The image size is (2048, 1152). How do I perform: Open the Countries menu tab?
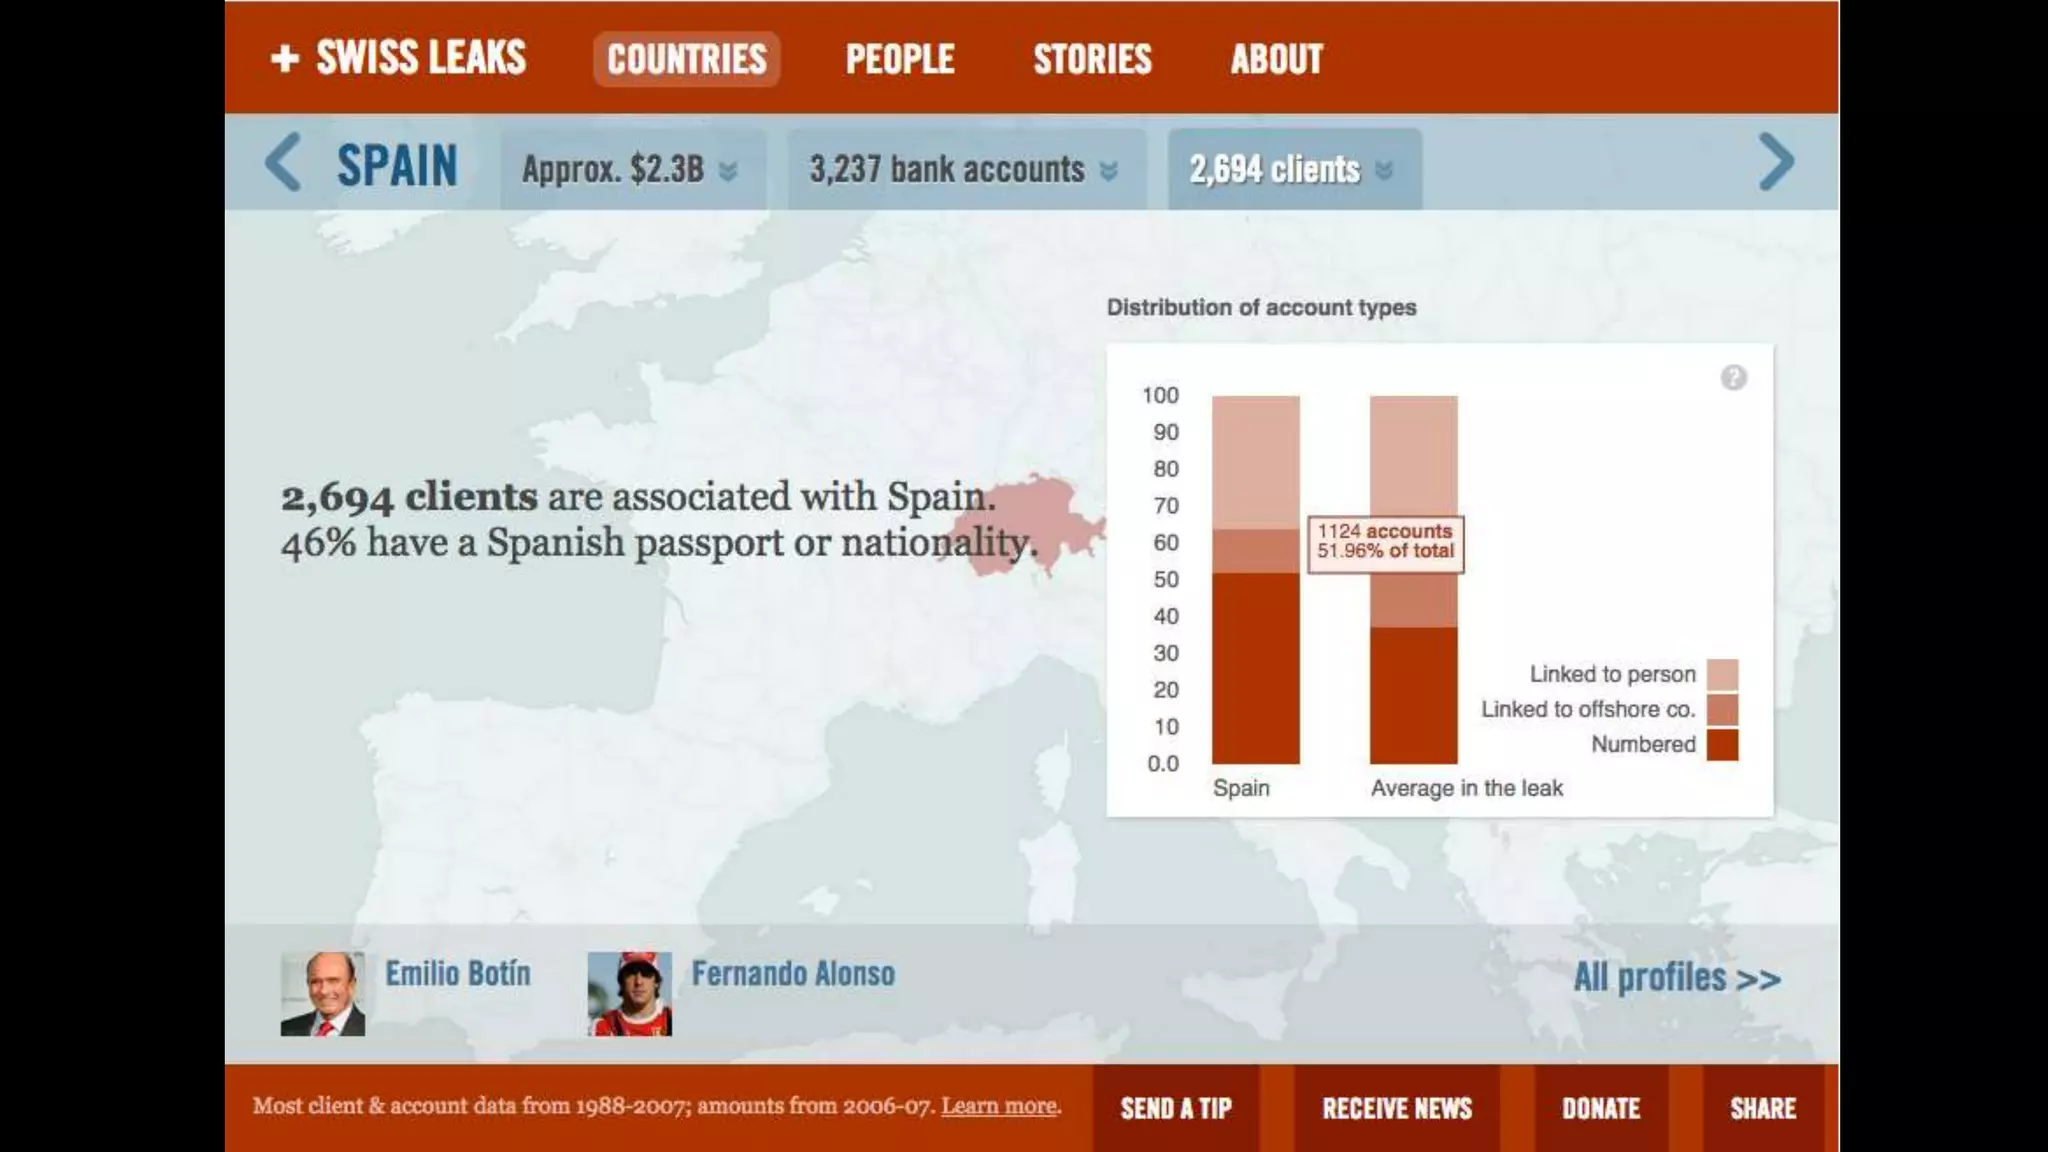click(686, 60)
